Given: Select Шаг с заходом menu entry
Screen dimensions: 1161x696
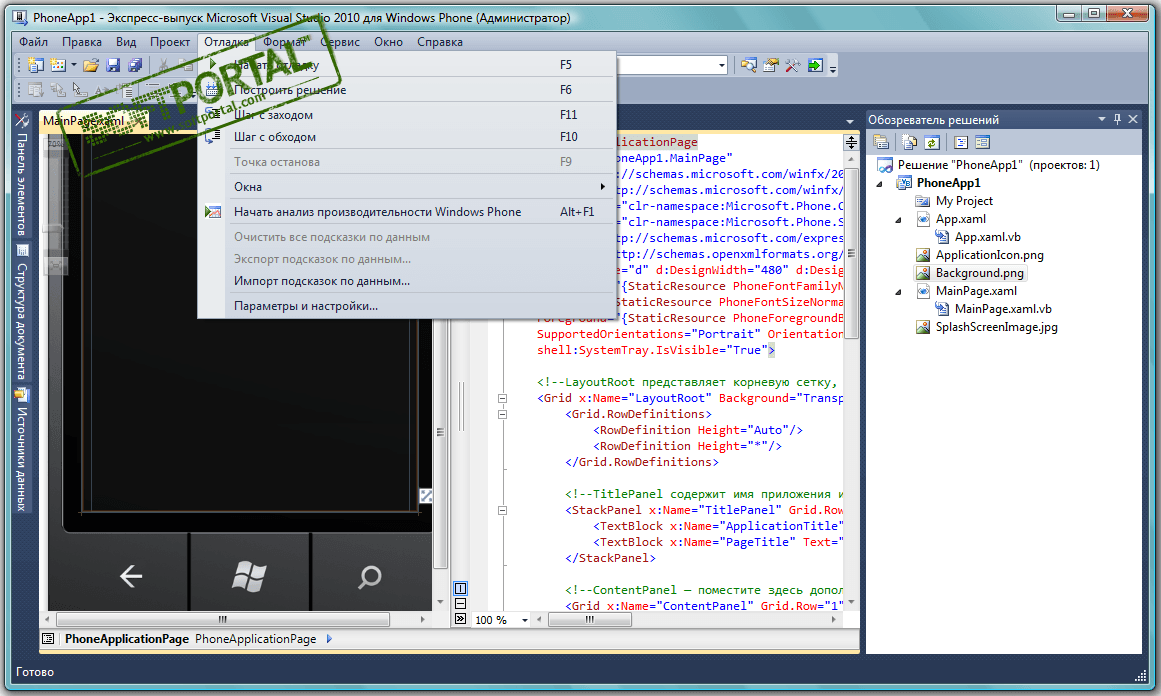Looking at the screenshot, I should 407,115.
